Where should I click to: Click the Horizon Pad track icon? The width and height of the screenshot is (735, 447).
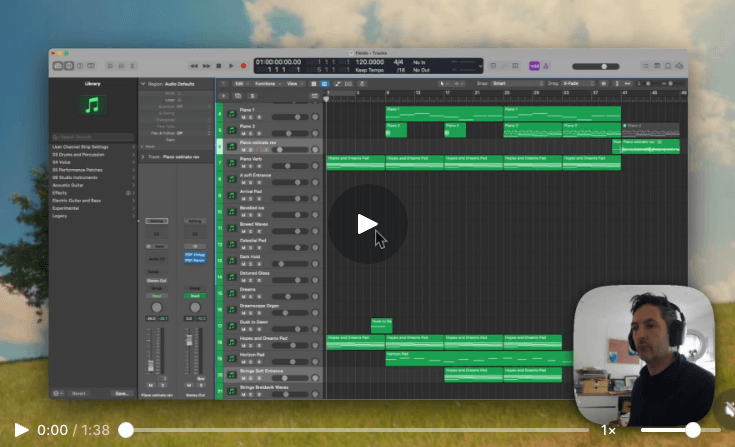pos(232,358)
